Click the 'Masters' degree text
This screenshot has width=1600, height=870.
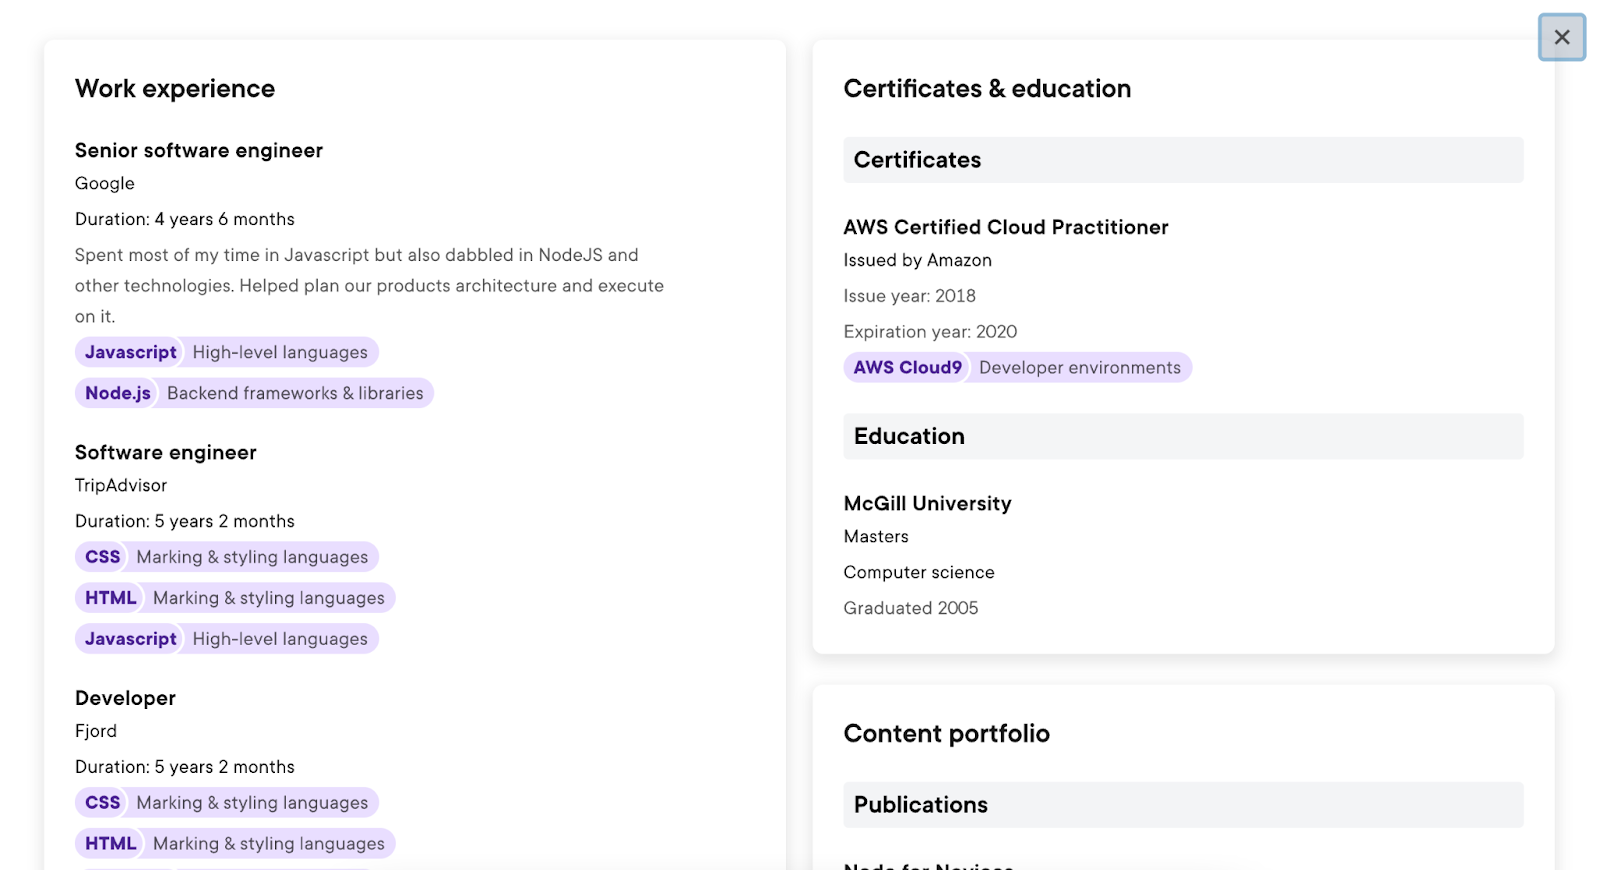click(x=876, y=536)
